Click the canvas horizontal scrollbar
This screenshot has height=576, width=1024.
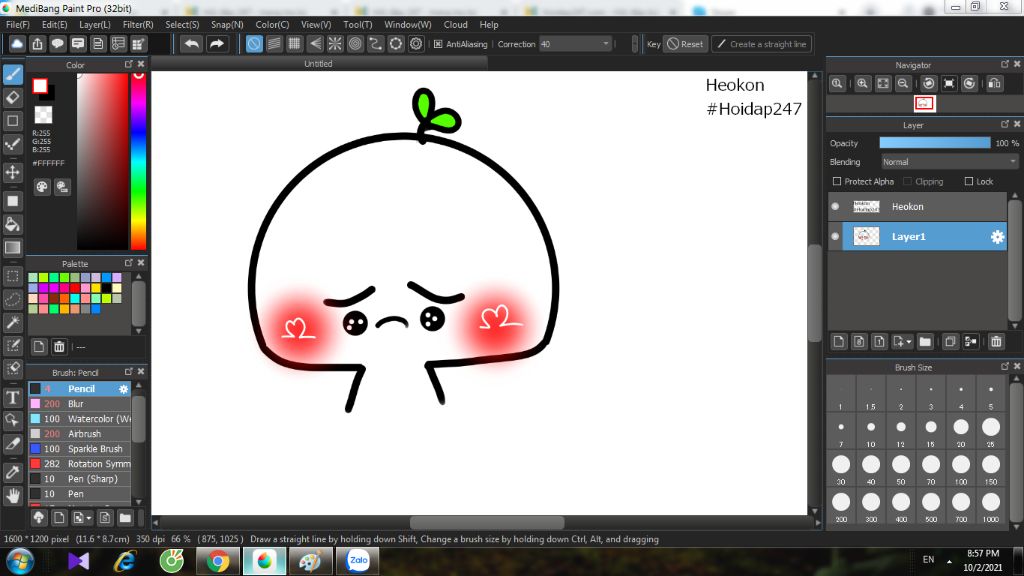(x=487, y=522)
